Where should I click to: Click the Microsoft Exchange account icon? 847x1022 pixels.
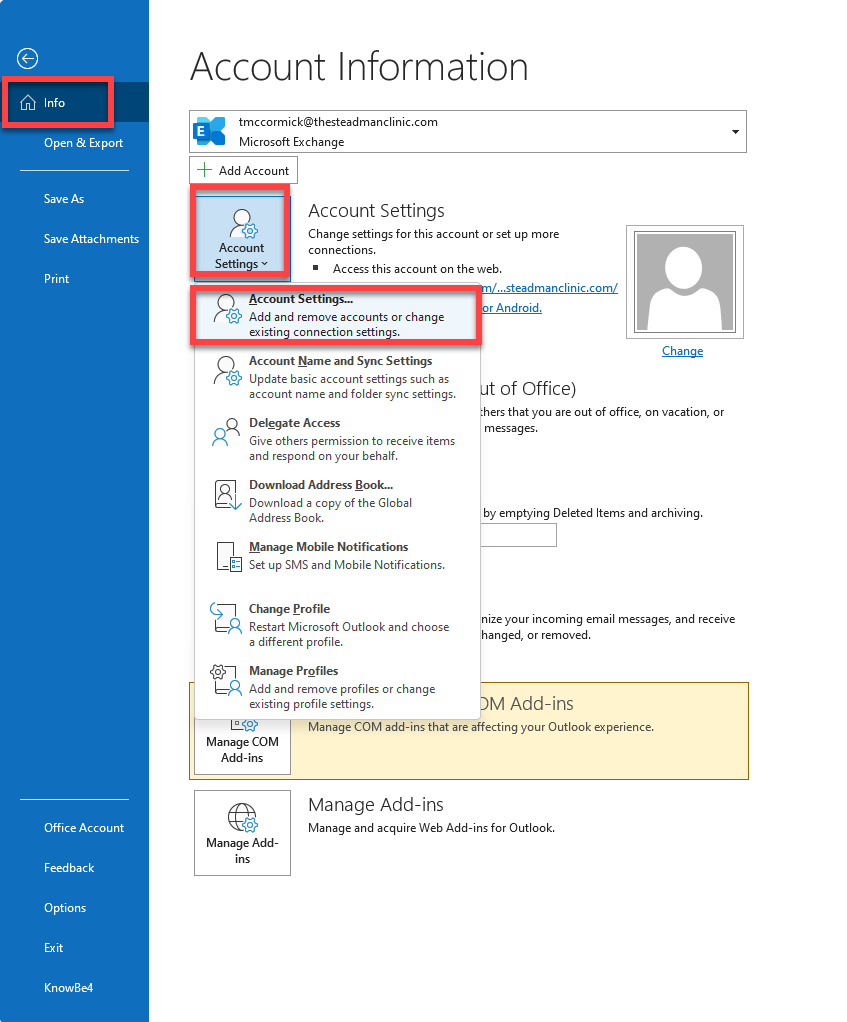pos(210,132)
